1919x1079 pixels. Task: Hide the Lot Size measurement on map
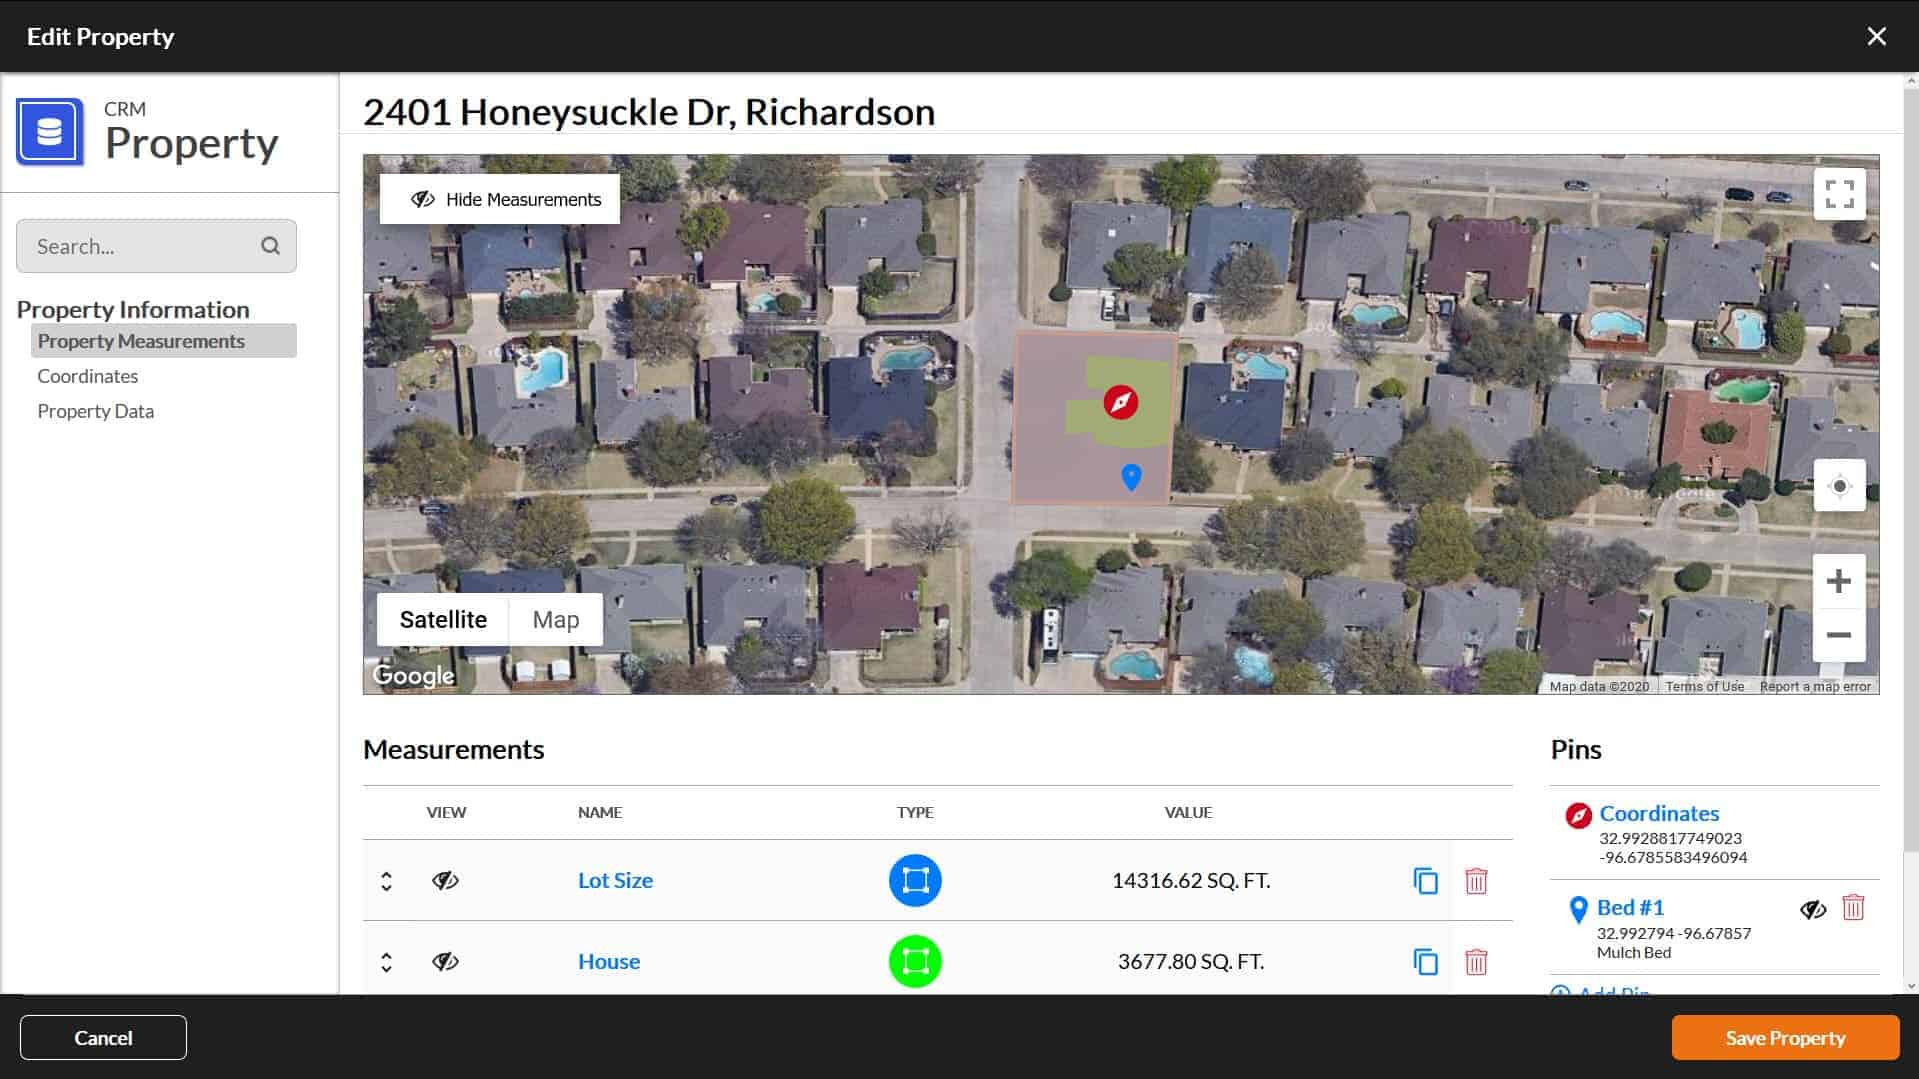(445, 880)
